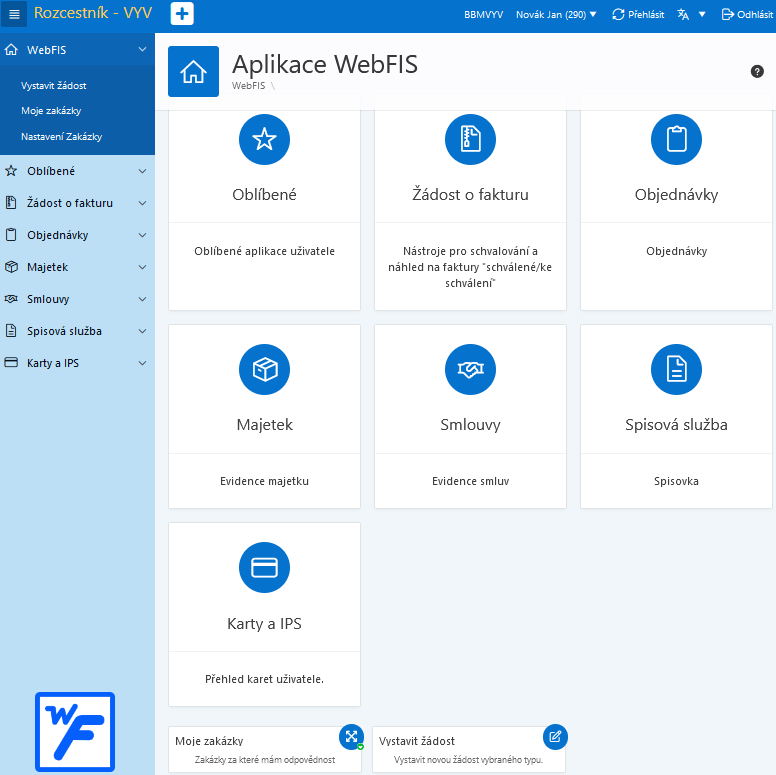Expand the Objednávky sidebar chevron
The width and height of the screenshot is (776, 775).
coord(143,235)
